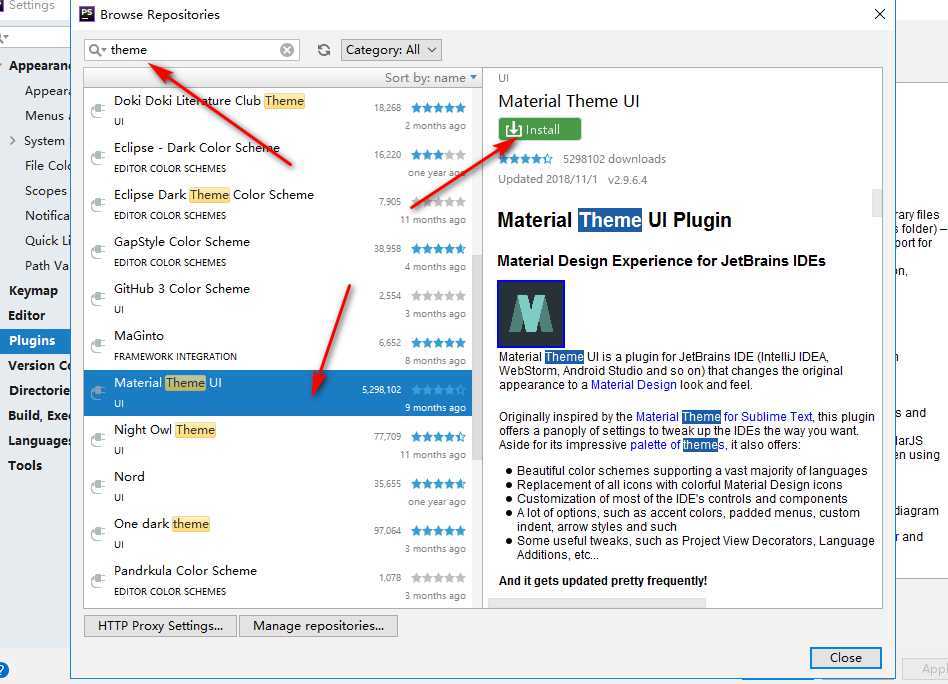This screenshot has width=948, height=684.
Task: Select Eclipse Dark Theme Color Scheme plugin
Action: 278,205
